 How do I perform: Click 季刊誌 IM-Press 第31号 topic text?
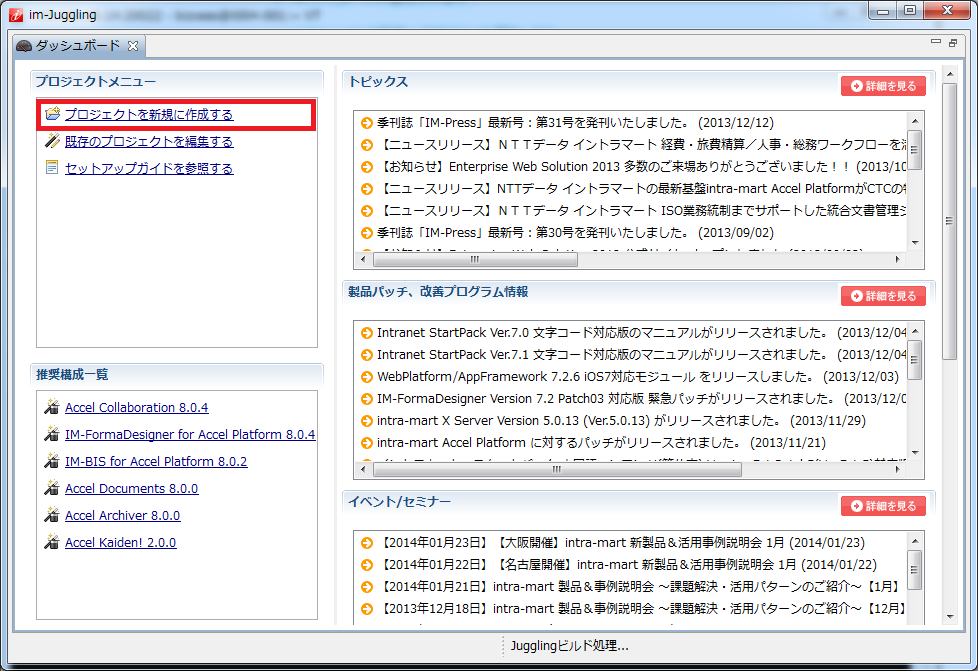tap(575, 123)
